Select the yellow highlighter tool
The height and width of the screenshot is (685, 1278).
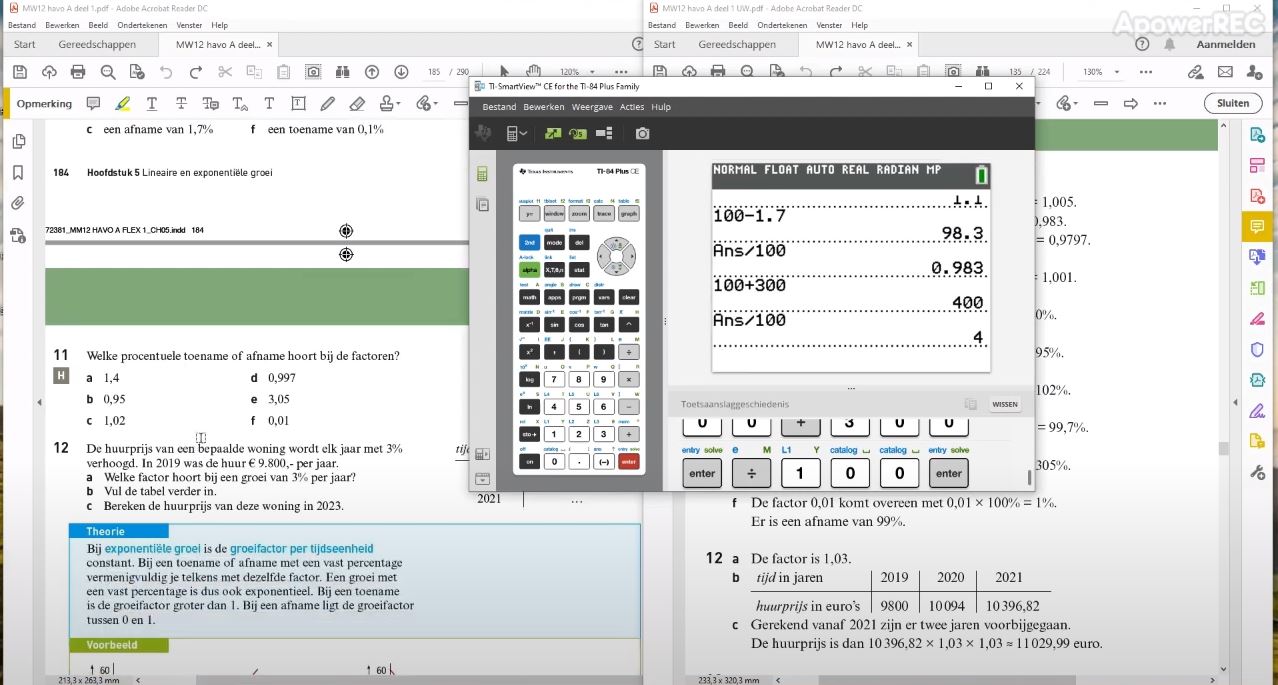click(122, 103)
